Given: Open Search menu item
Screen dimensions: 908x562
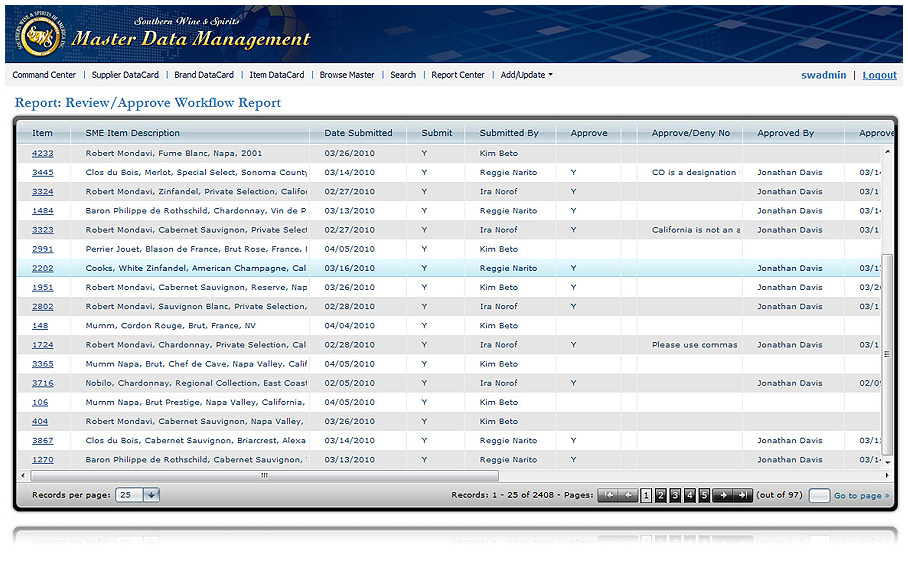Looking at the screenshot, I should pos(403,75).
